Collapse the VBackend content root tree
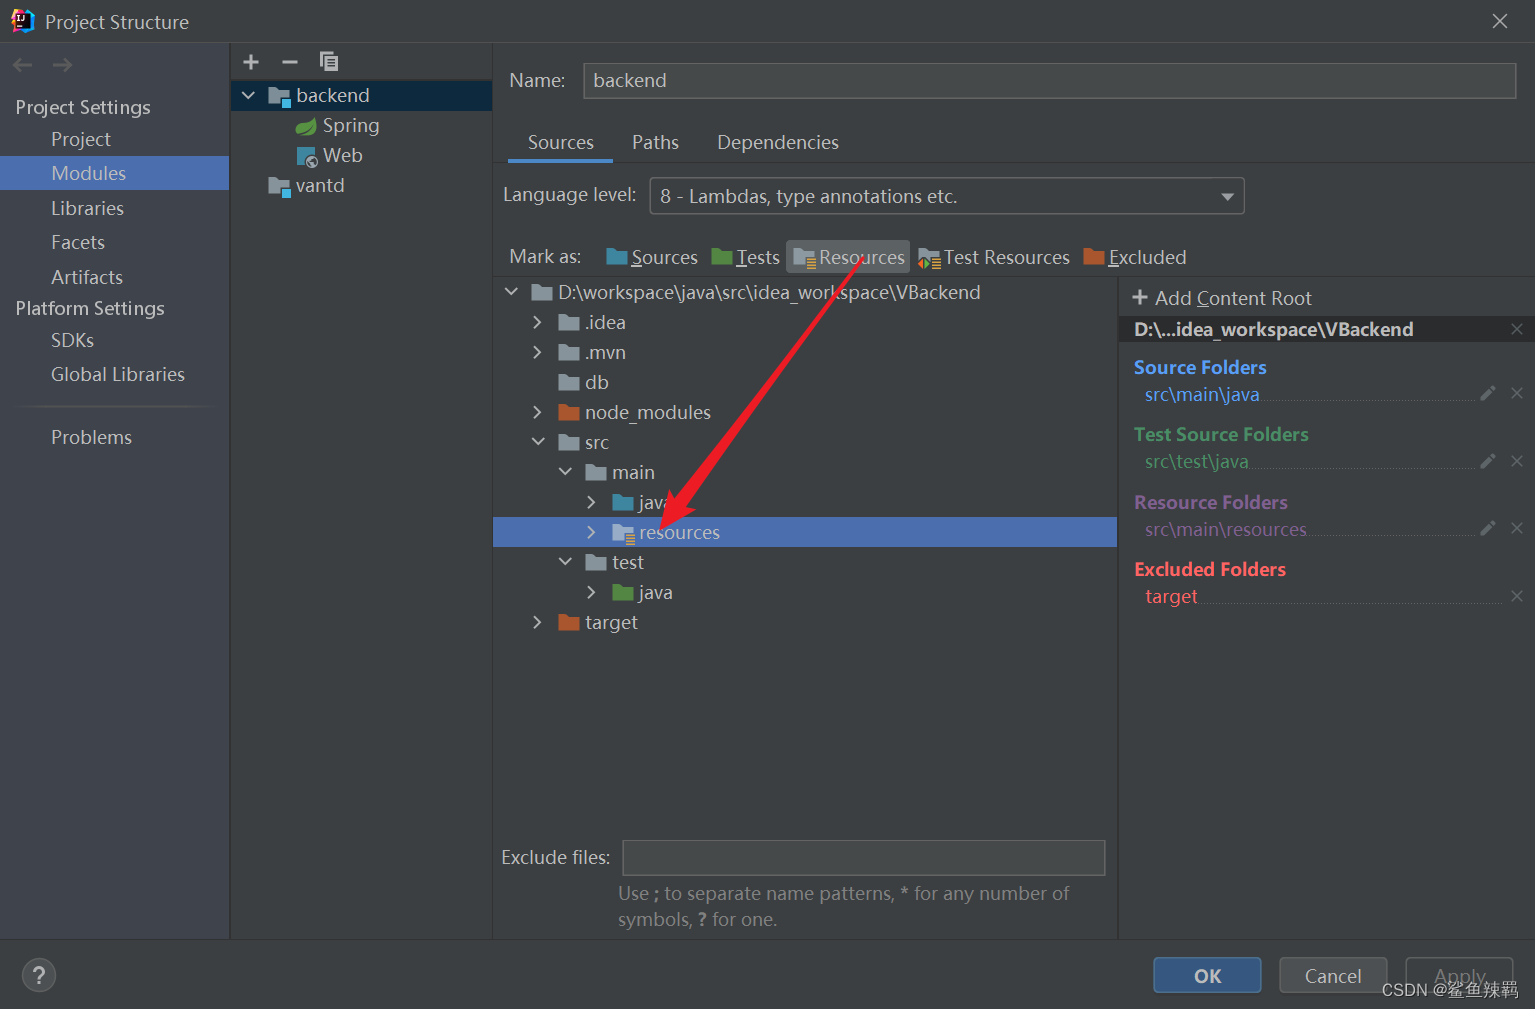 [x=511, y=292]
